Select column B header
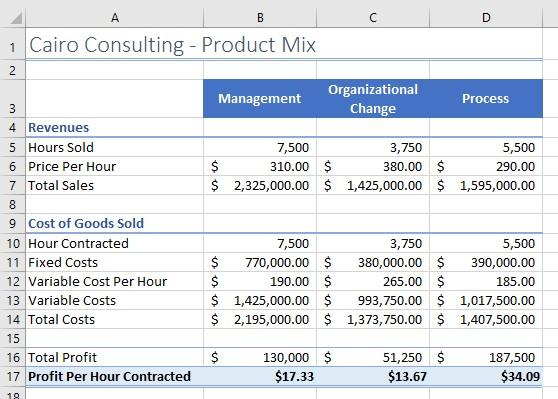This screenshot has width=558, height=399. point(260,17)
